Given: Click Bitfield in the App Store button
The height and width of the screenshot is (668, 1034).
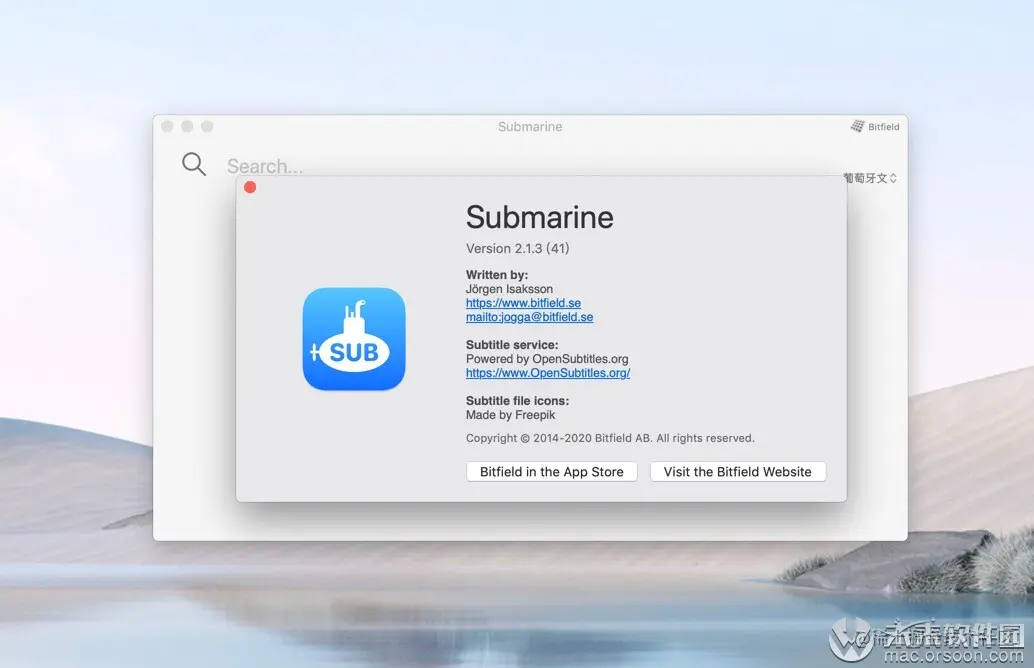Looking at the screenshot, I should (x=551, y=471).
